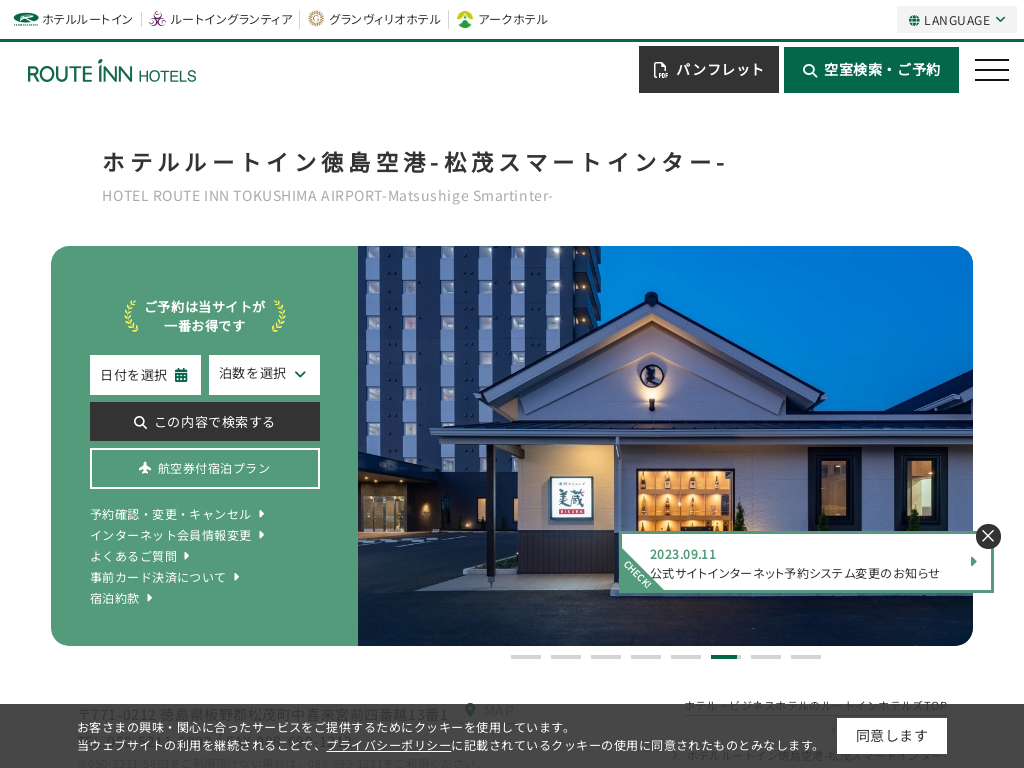Click the 同意します cookie consent button
The width and height of the screenshot is (1024, 768).
click(891, 736)
